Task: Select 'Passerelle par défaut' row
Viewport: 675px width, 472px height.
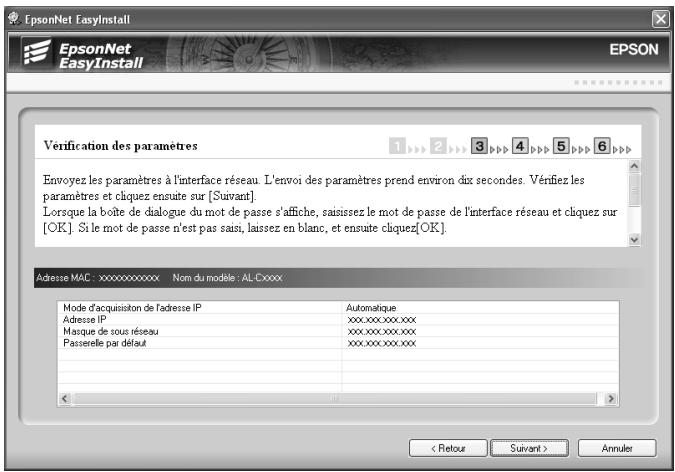Action: (338, 343)
